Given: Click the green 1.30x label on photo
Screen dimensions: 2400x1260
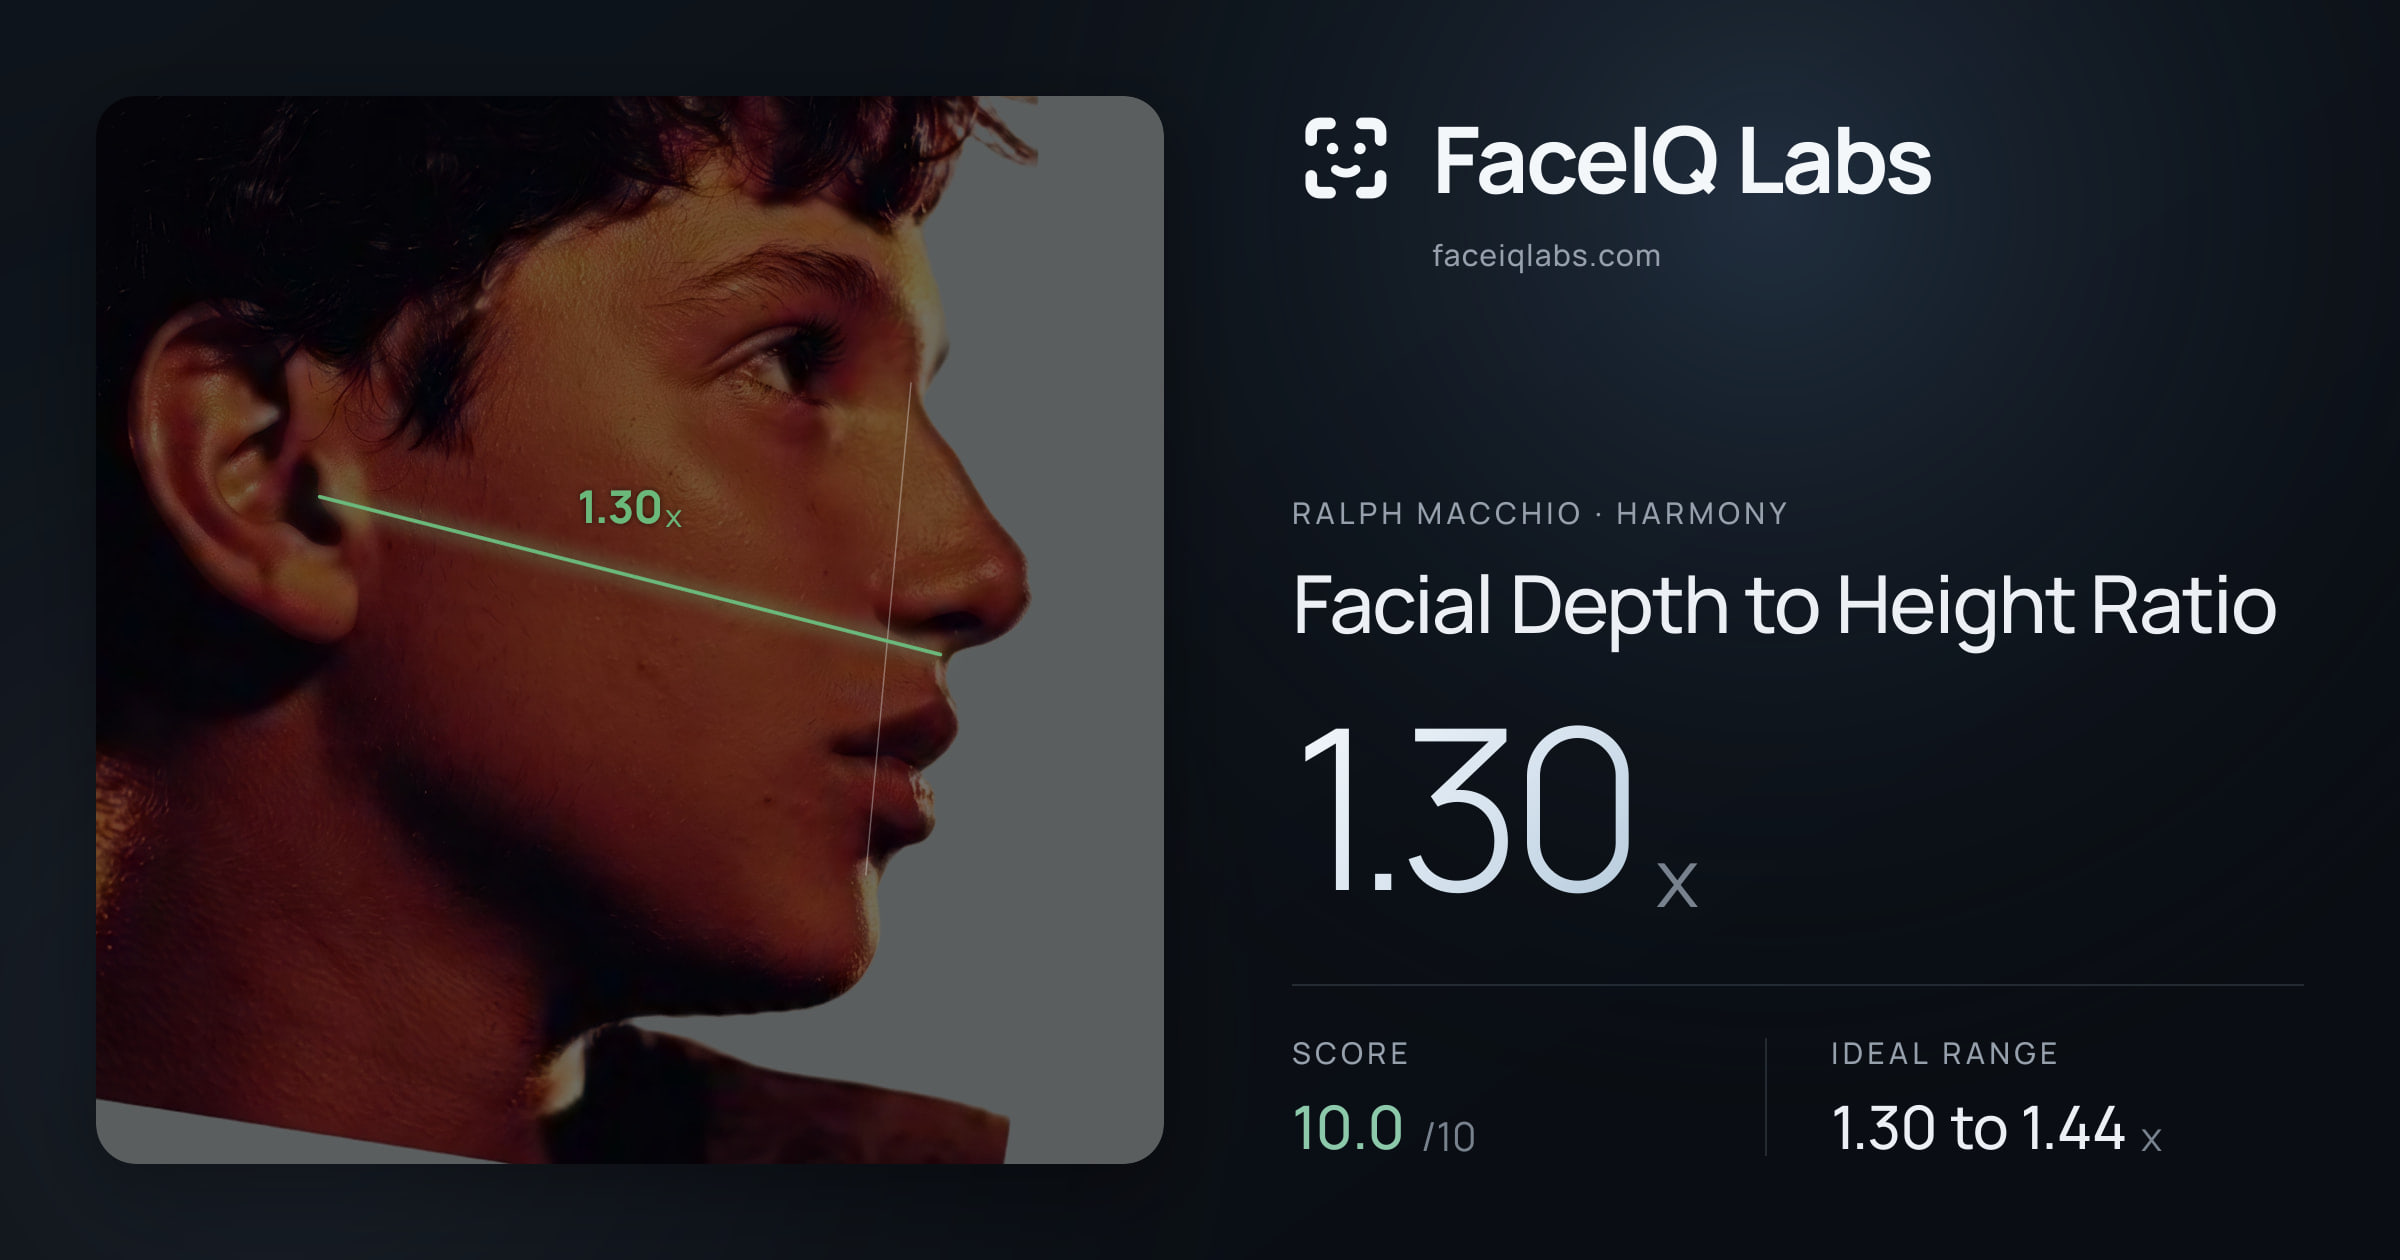Looking at the screenshot, I should (630, 508).
